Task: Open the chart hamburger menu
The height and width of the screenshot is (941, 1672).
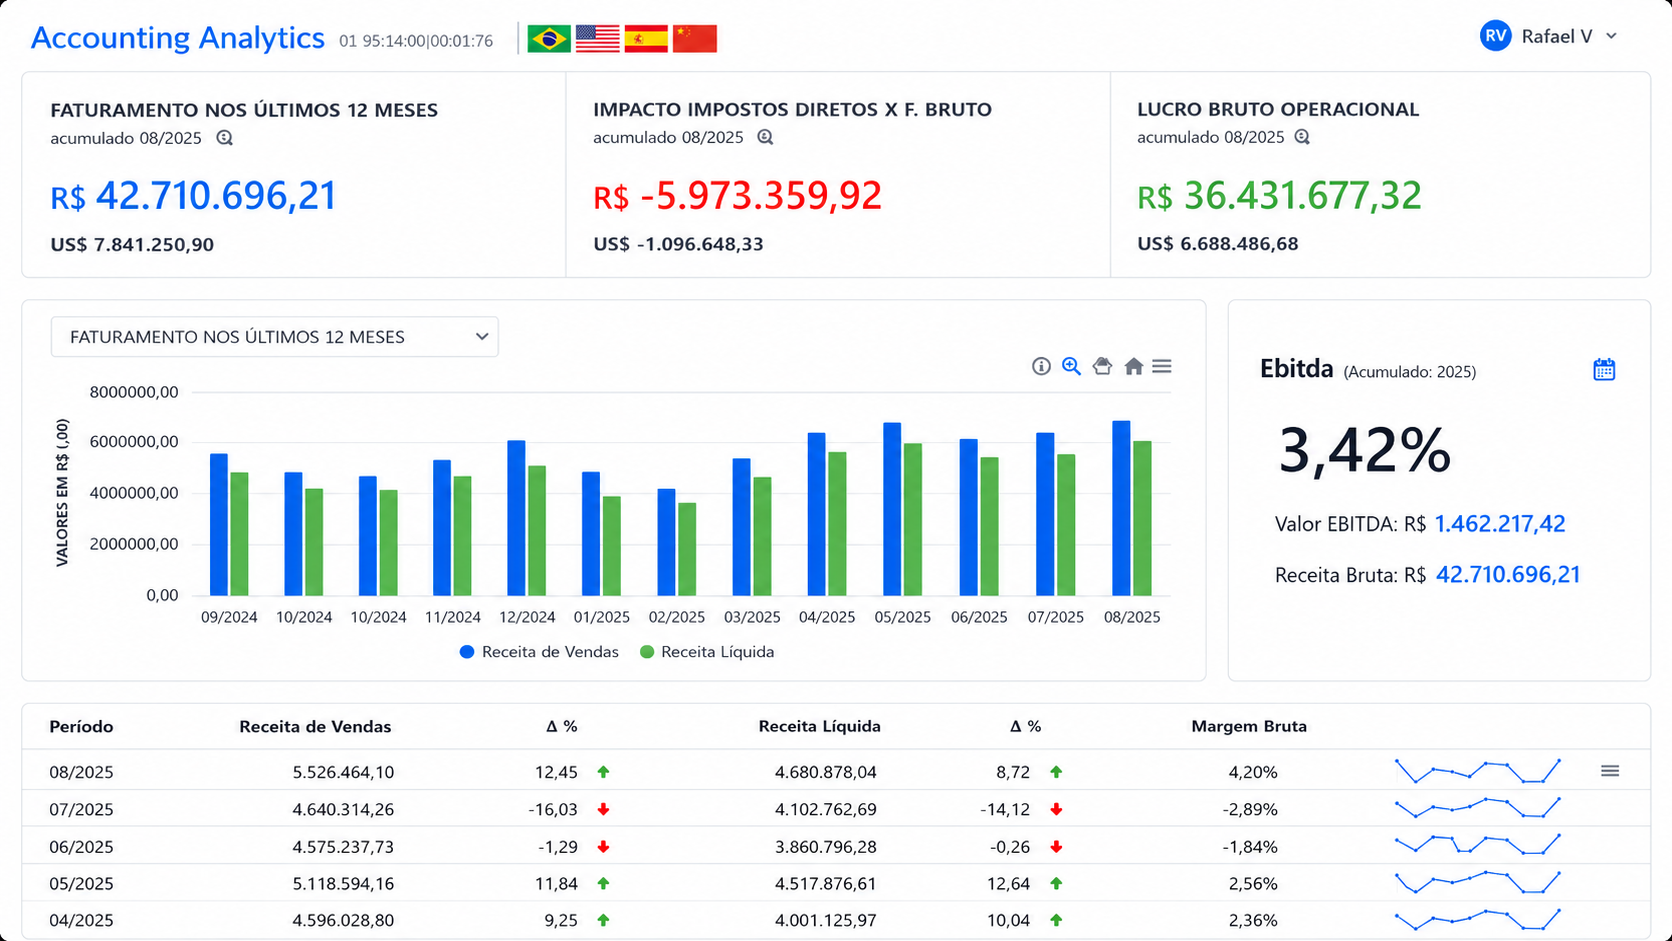Action: pyautogui.click(x=1161, y=366)
